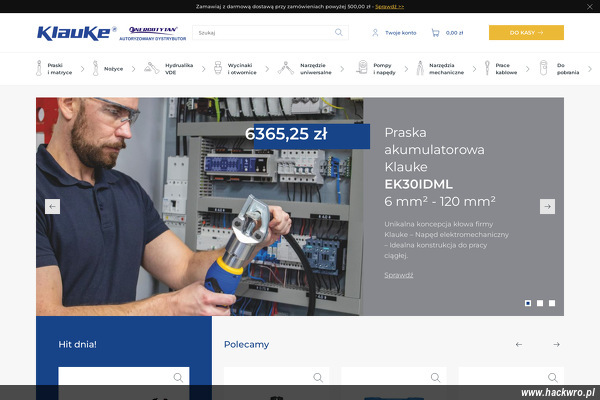The image size is (600, 400).
Task: Click Hit dnia product zoom icon
Action: [178, 378]
